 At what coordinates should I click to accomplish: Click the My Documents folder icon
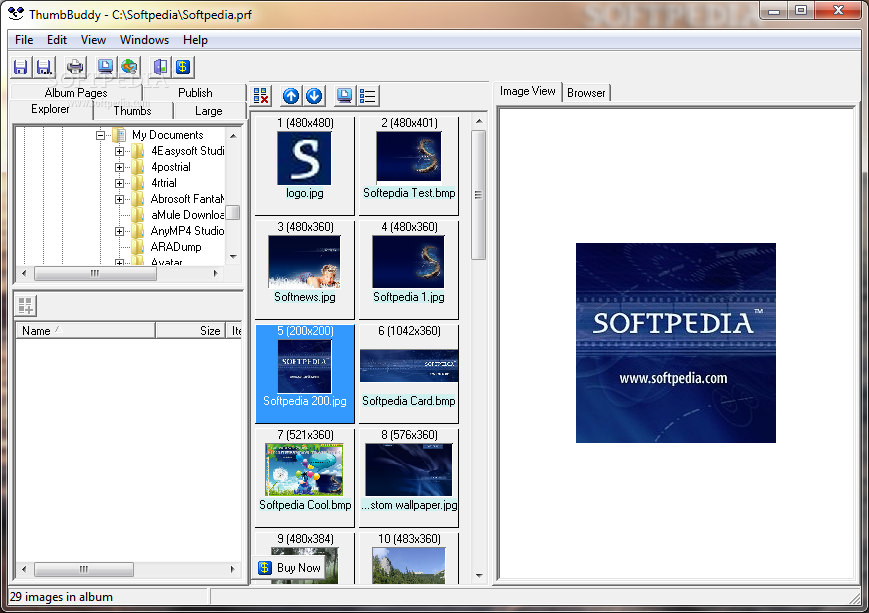(119, 135)
